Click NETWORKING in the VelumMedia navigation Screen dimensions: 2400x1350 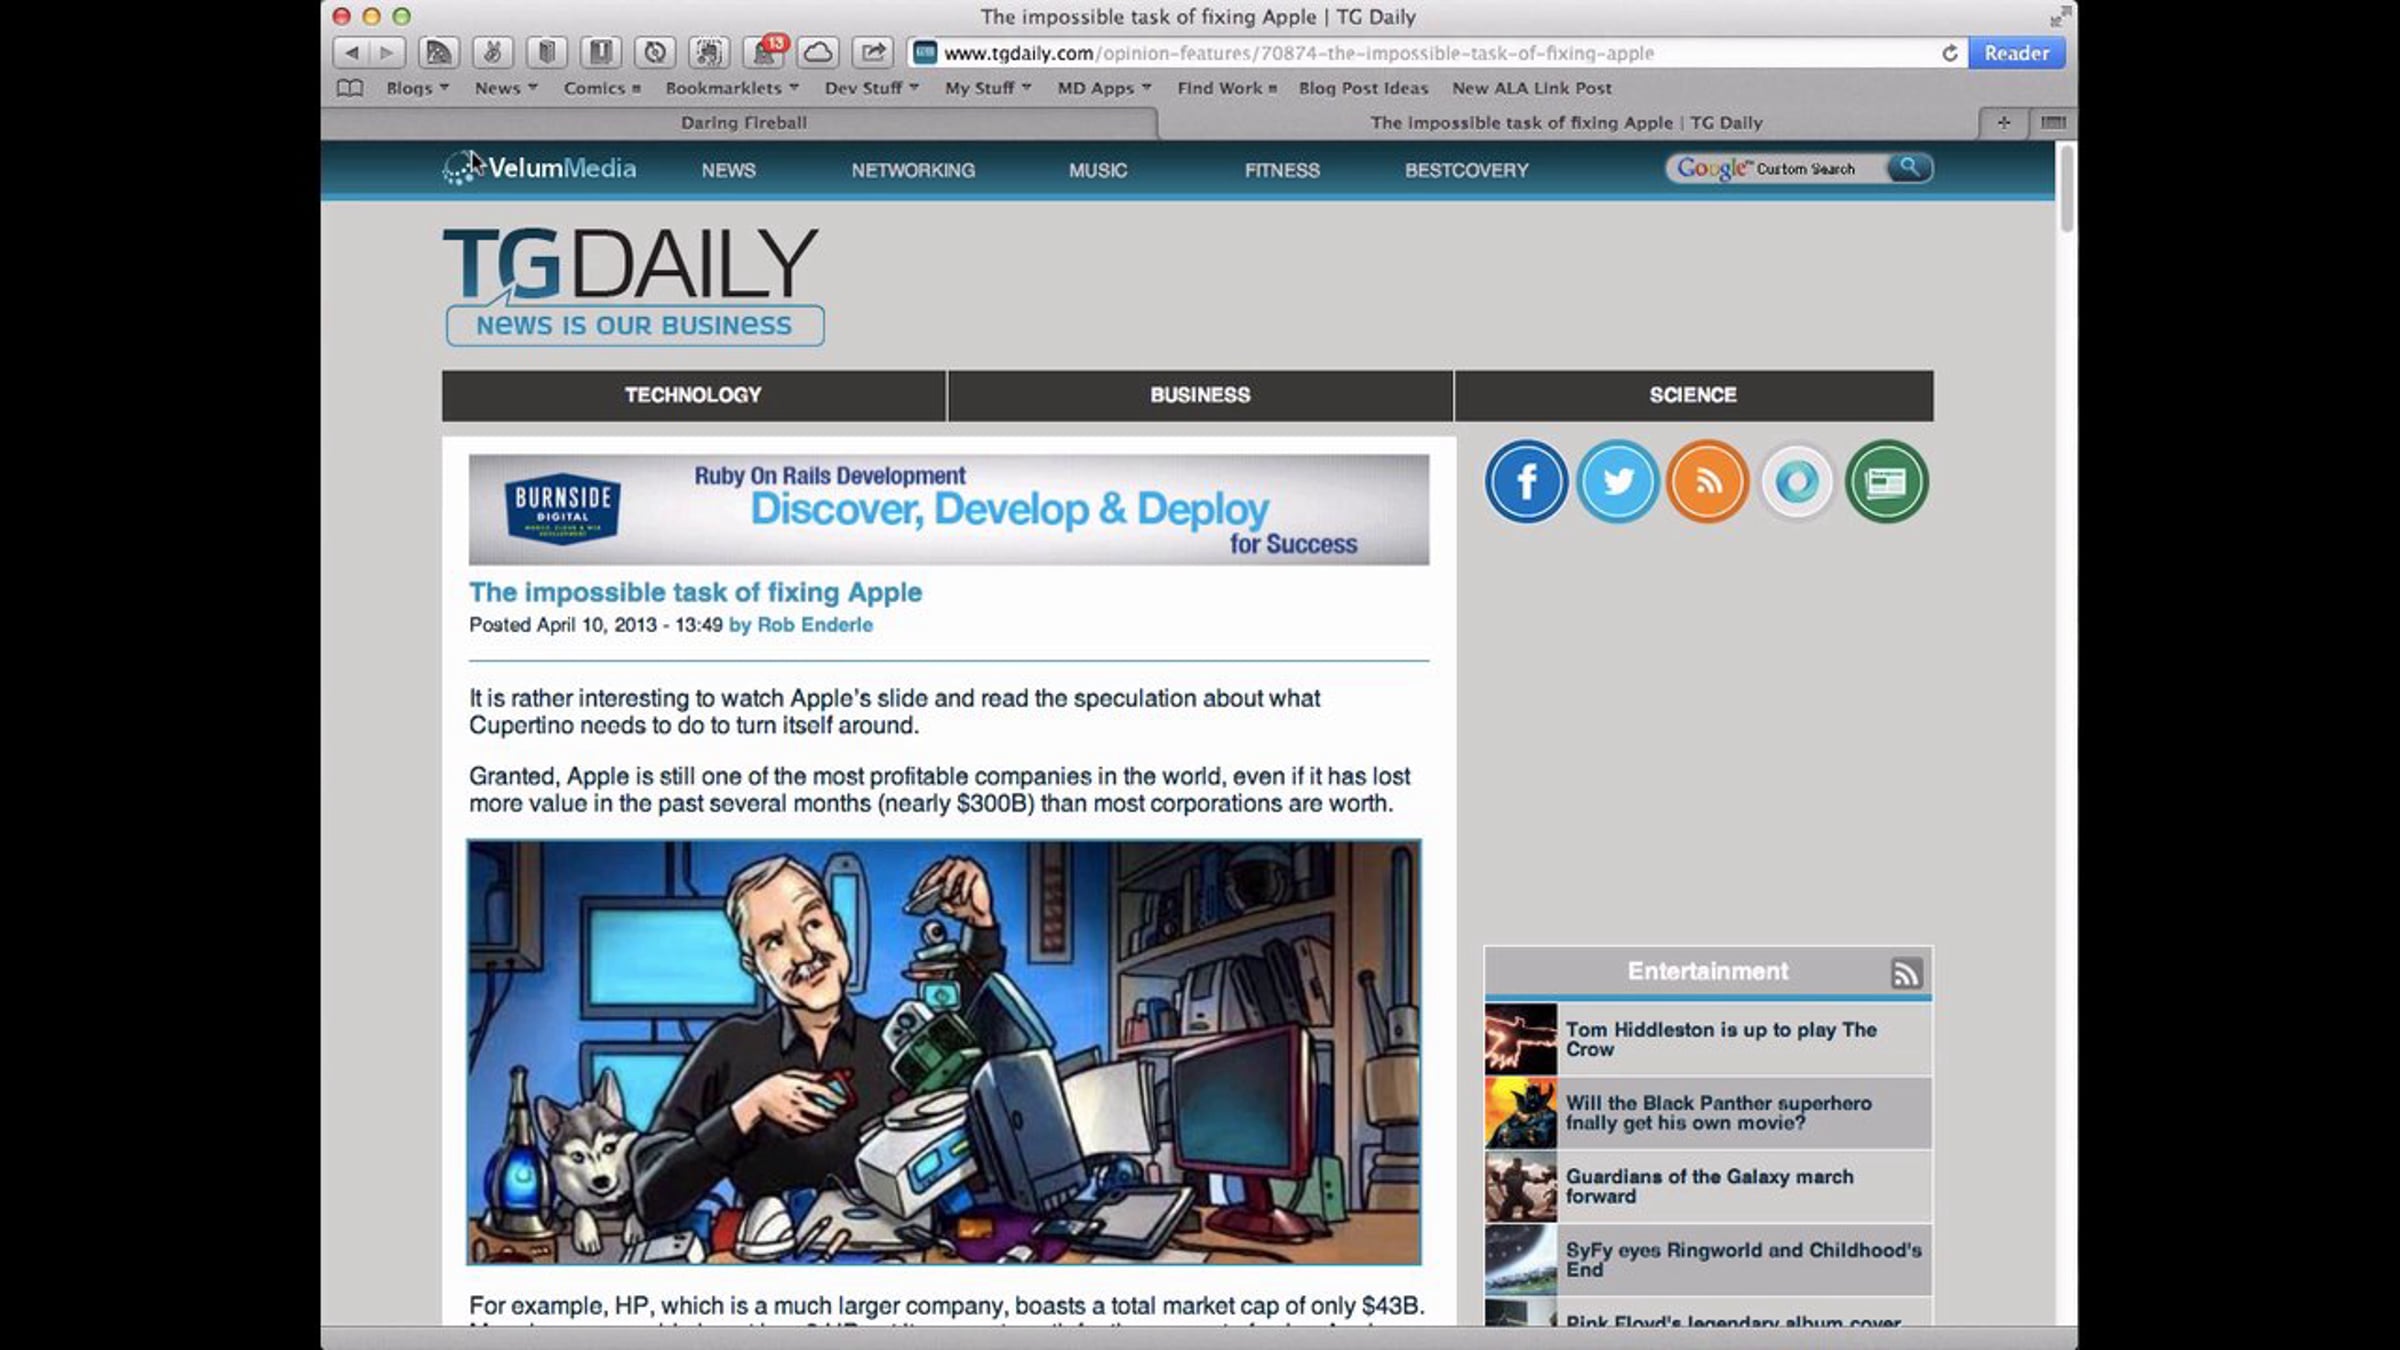click(913, 170)
